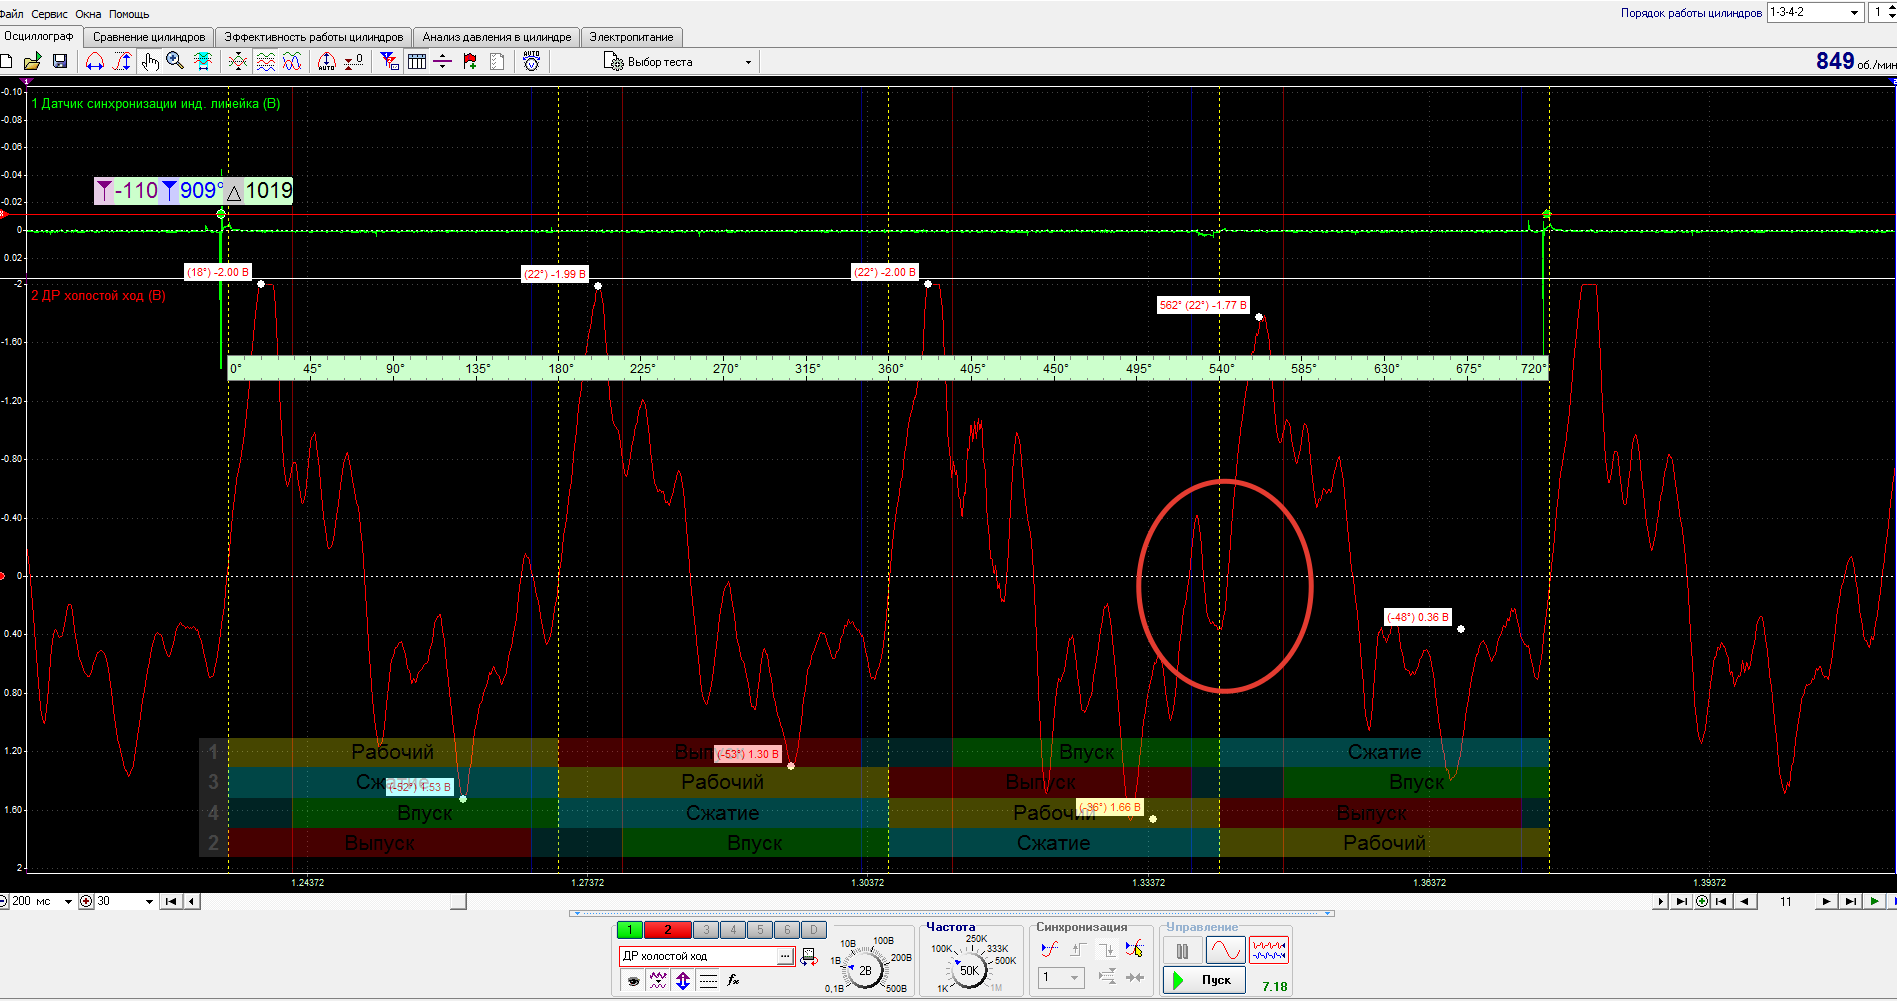Click the AUTO amplitude scaling icon
Screen dimensions: 1897x1001
(327, 61)
